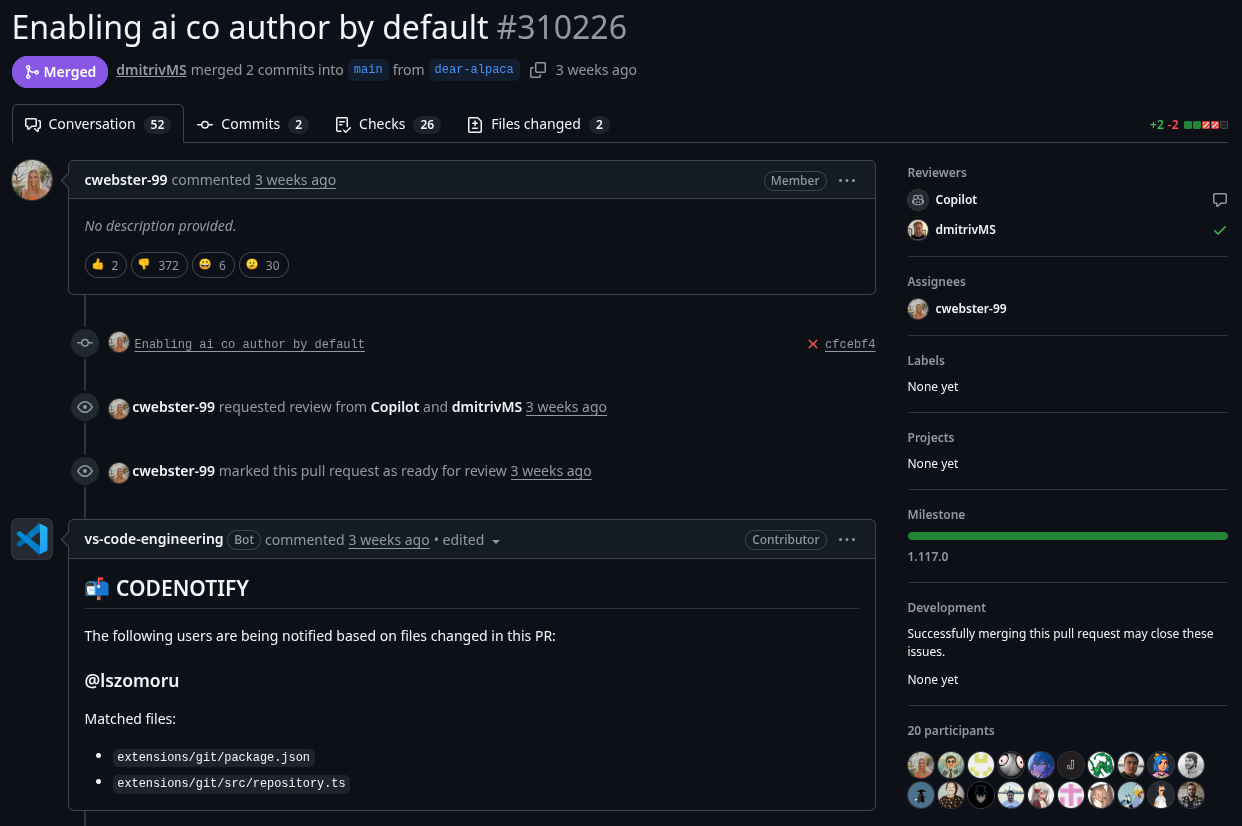Click the Contributor badge on the bot comment
This screenshot has height=826, width=1242.
click(786, 540)
